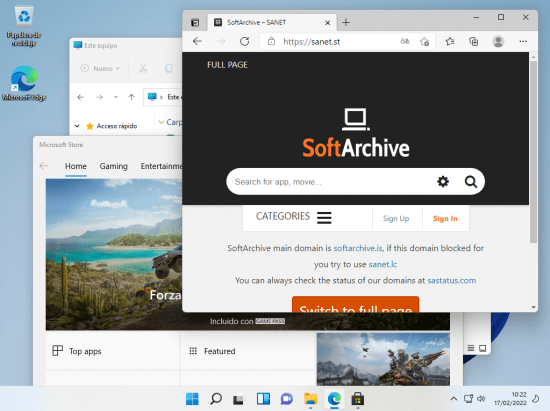Open Microsoft Edge desktop shortcut
Viewport: 550px width, 411px height.
pos(24,83)
